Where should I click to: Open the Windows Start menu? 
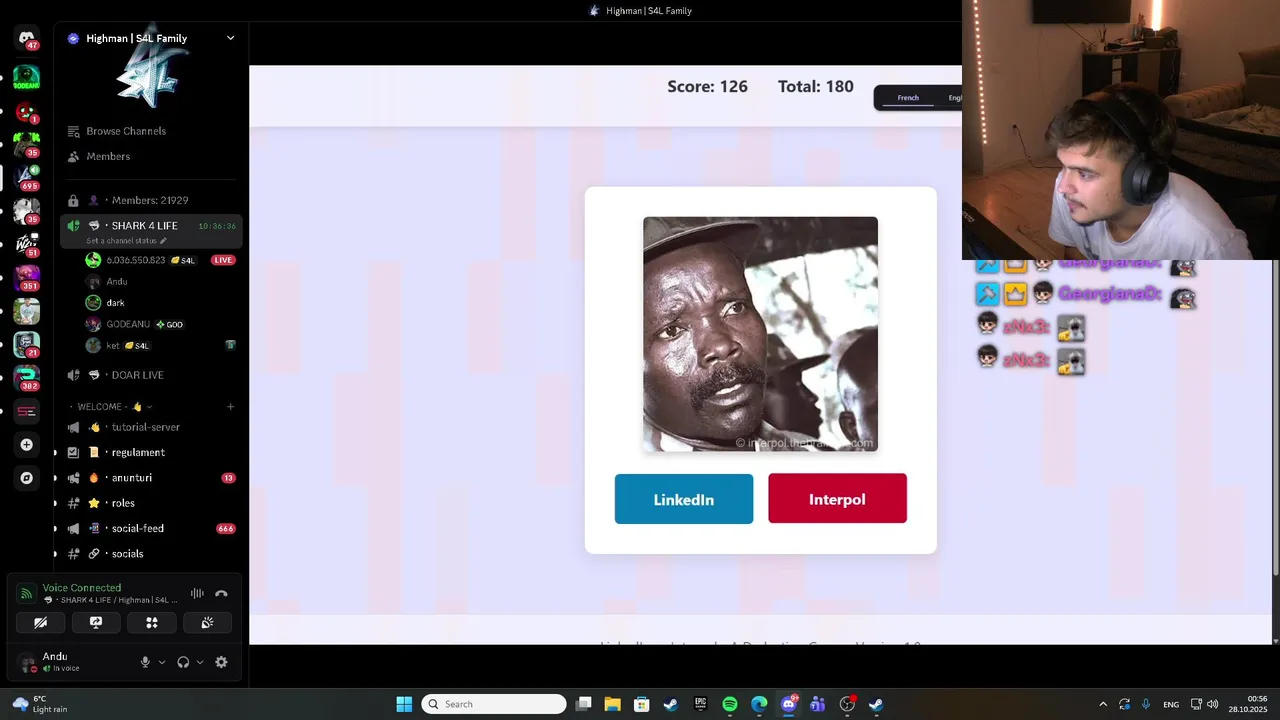pyautogui.click(x=404, y=704)
